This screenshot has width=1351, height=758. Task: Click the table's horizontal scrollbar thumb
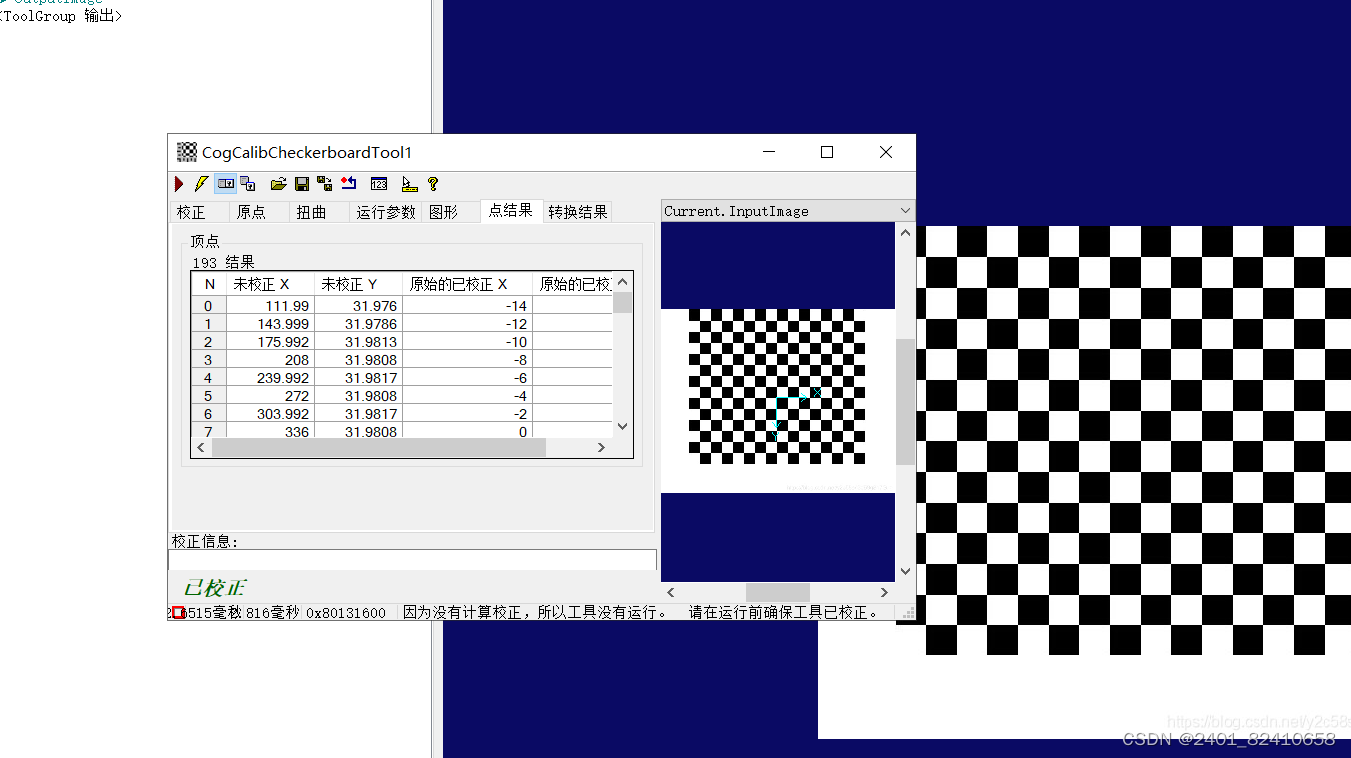(x=379, y=447)
